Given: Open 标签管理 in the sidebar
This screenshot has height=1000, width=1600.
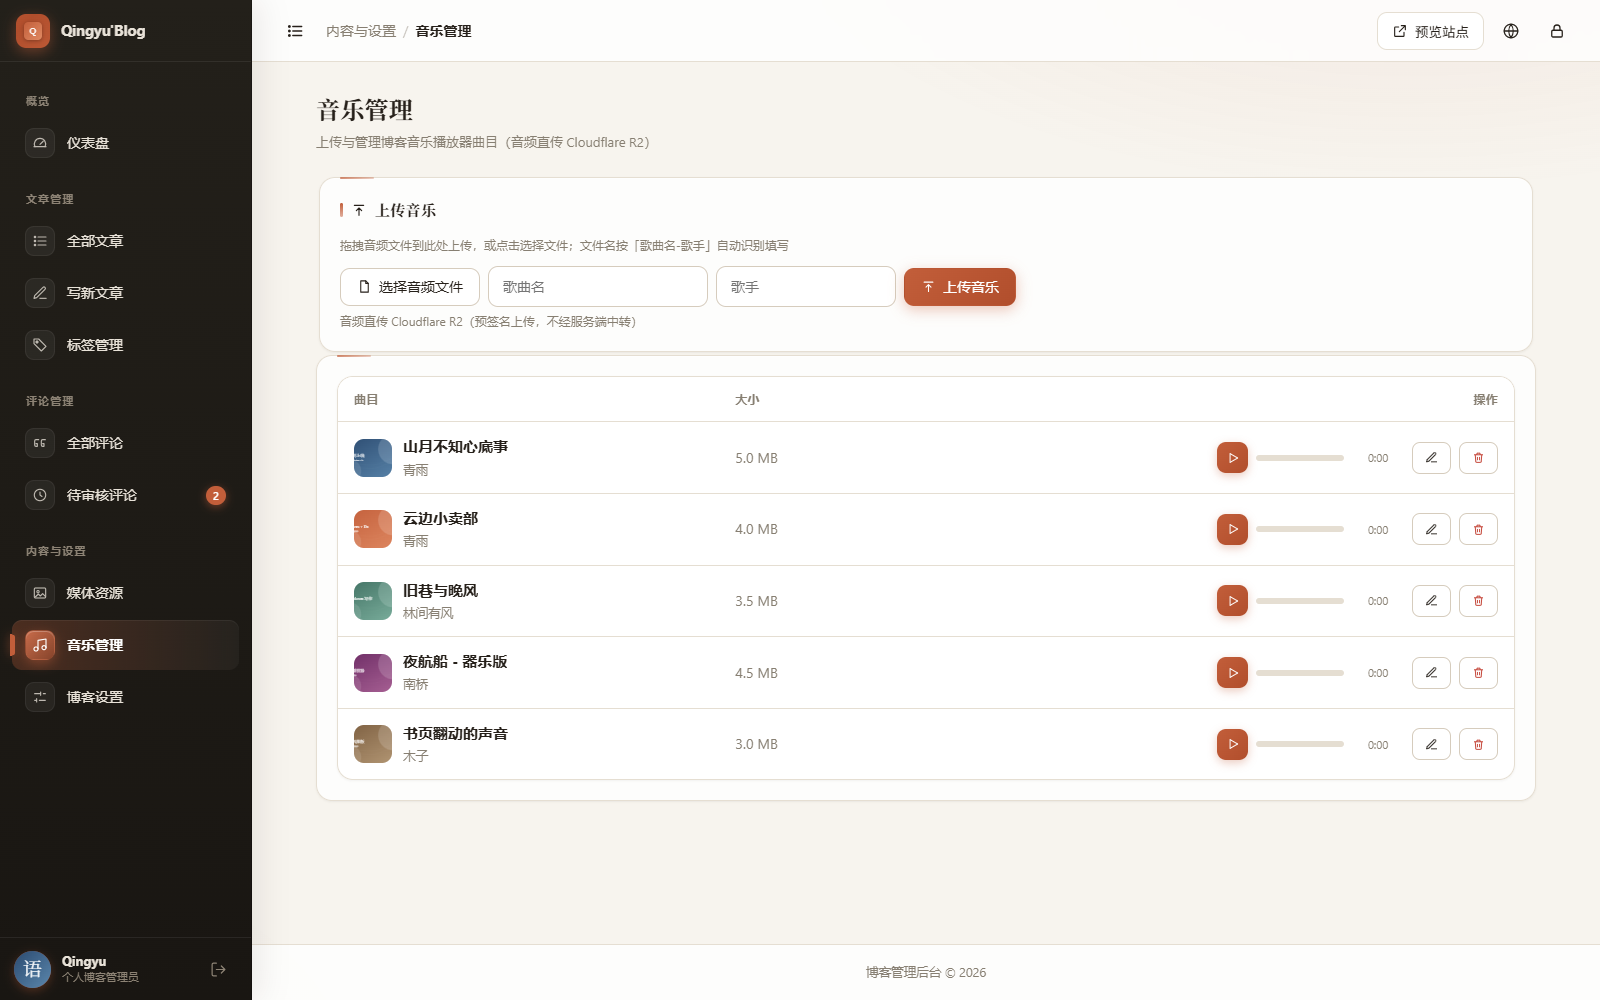Looking at the screenshot, I should point(125,345).
